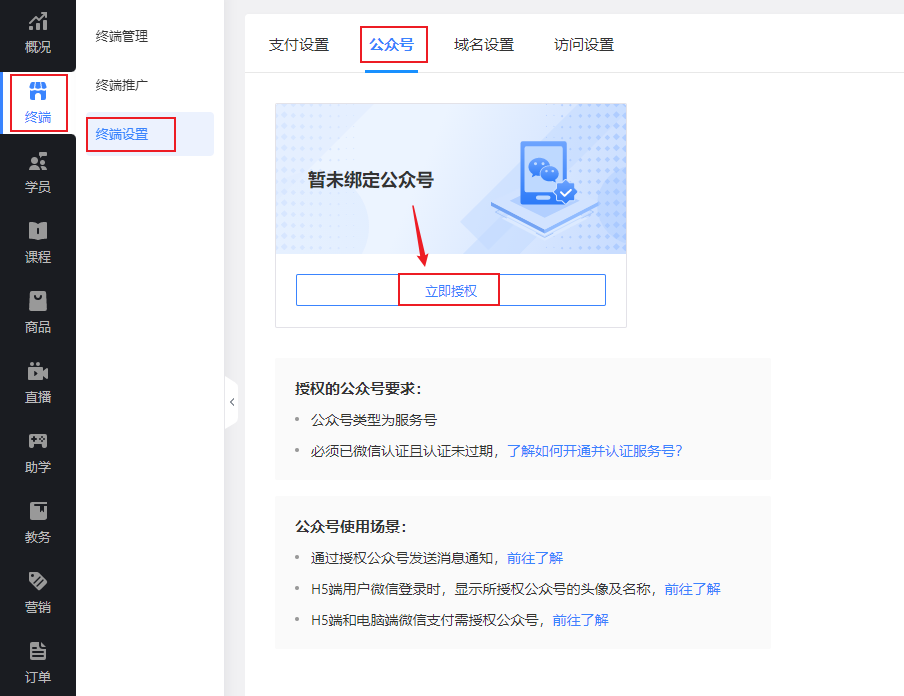Open the 学员 students section
Screen dimensions: 904x696
pyautogui.click(x=37, y=173)
